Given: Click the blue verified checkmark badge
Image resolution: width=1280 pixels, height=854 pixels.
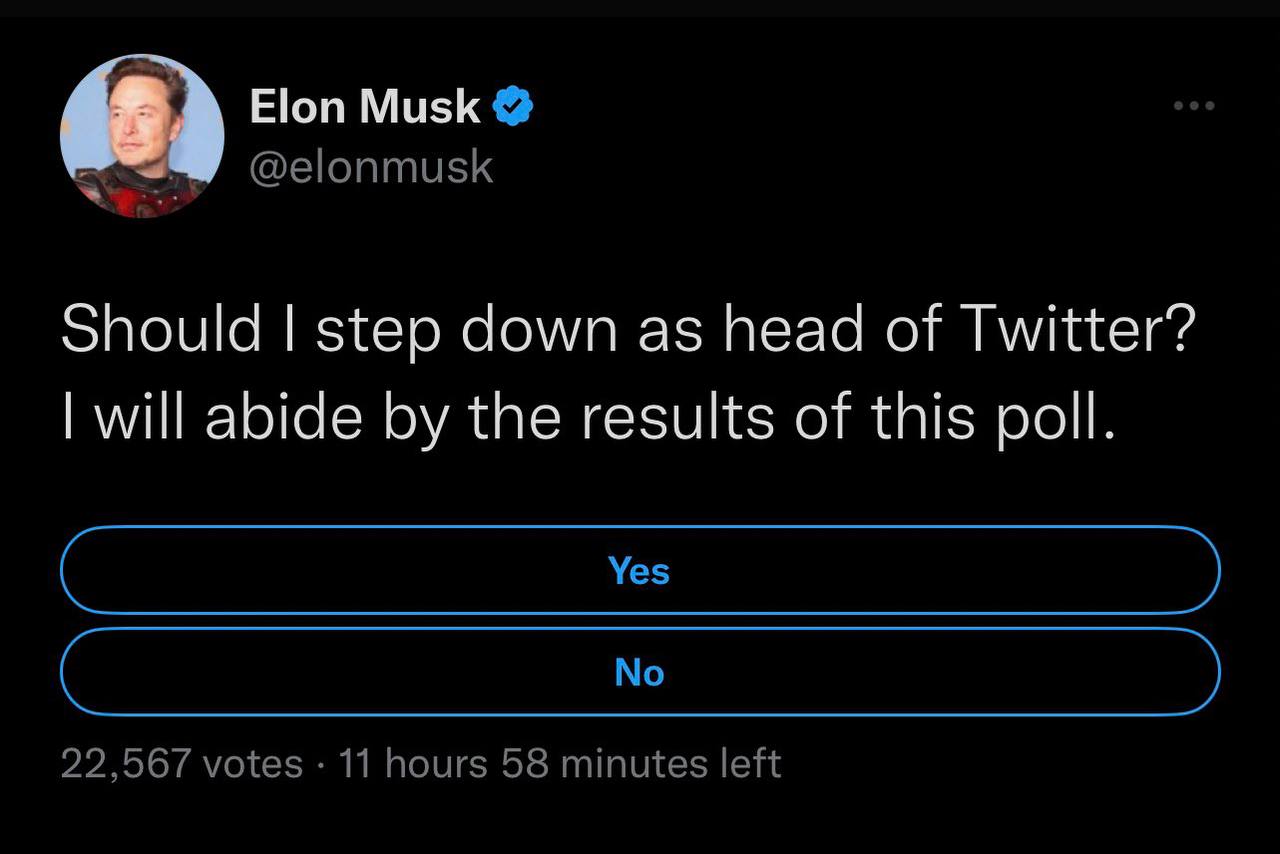Looking at the screenshot, I should point(514,107).
